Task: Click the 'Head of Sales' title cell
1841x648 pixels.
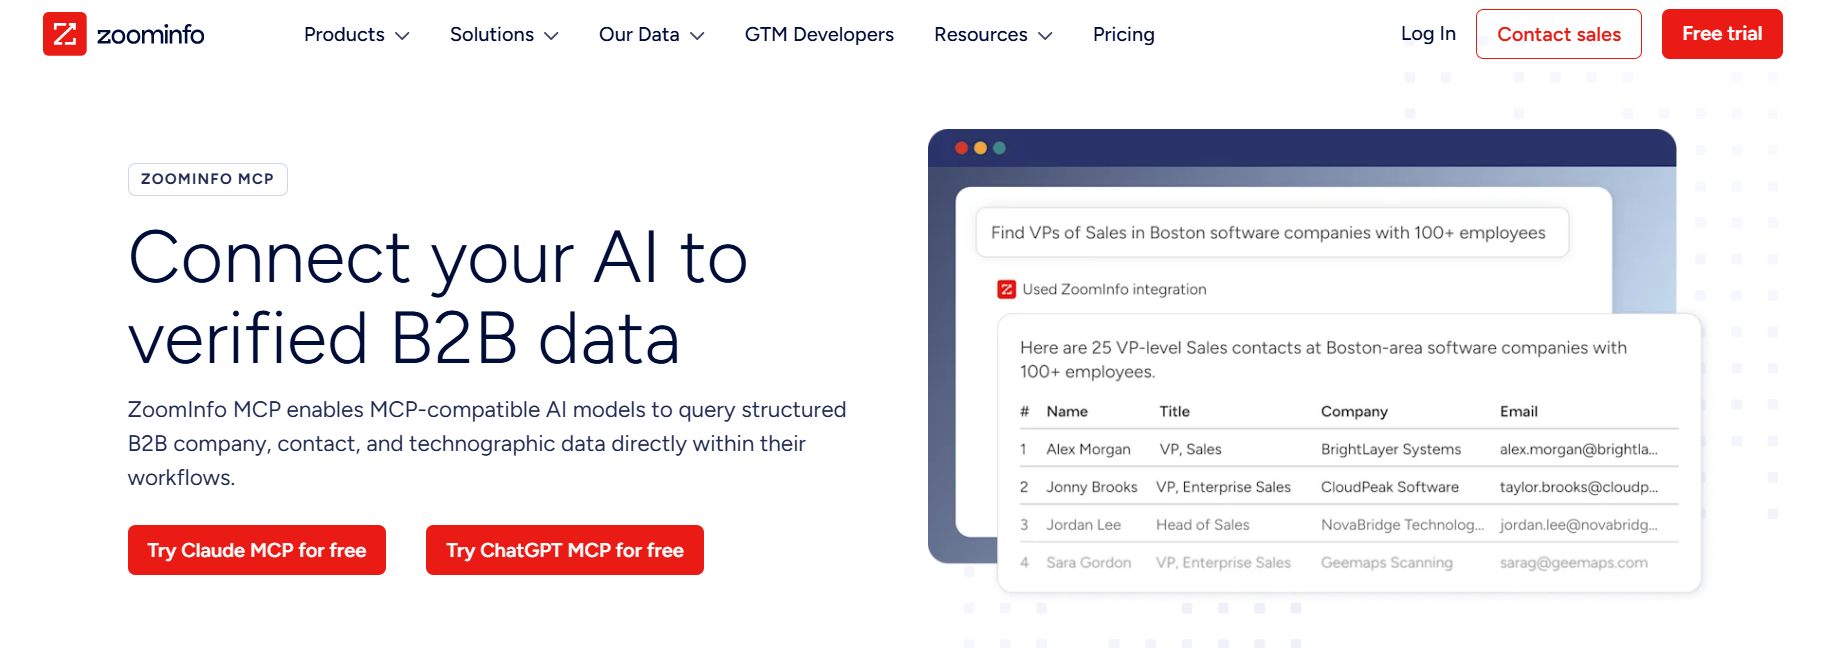Action: point(1202,525)
